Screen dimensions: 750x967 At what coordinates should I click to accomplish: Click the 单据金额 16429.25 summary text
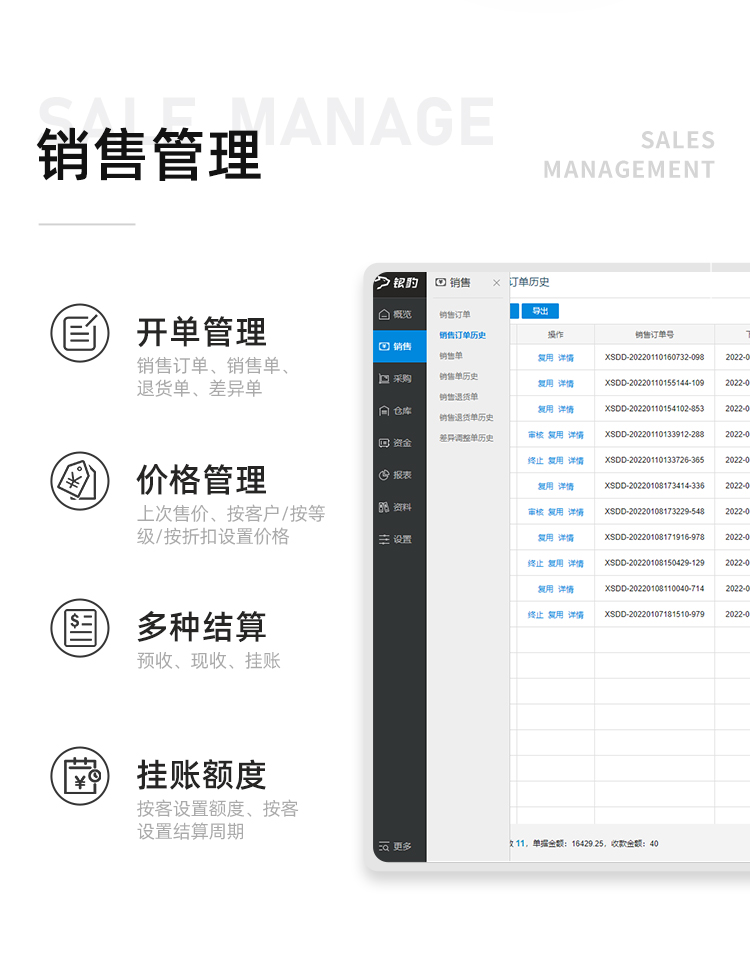pyautogui.click(x=569, y=844)
